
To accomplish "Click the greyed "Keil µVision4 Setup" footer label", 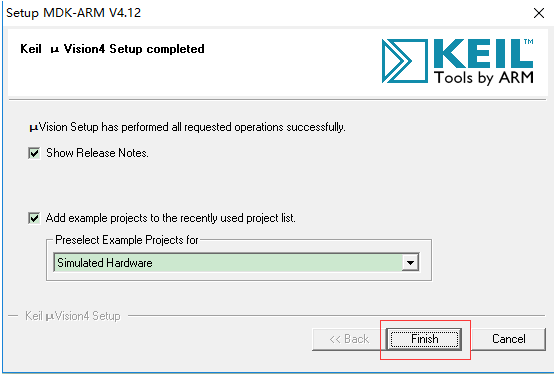I will click(x=73, y=316).
